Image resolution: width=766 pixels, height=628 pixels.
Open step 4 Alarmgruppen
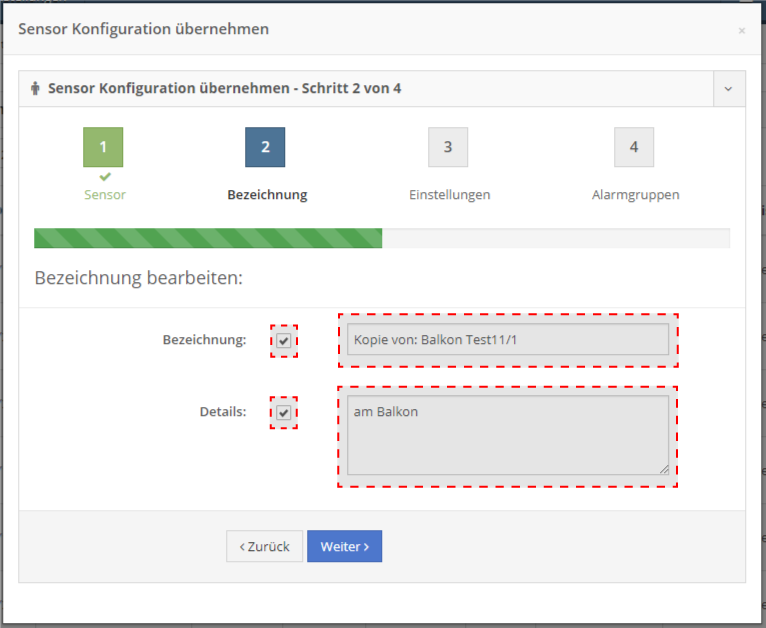point(634,147)
